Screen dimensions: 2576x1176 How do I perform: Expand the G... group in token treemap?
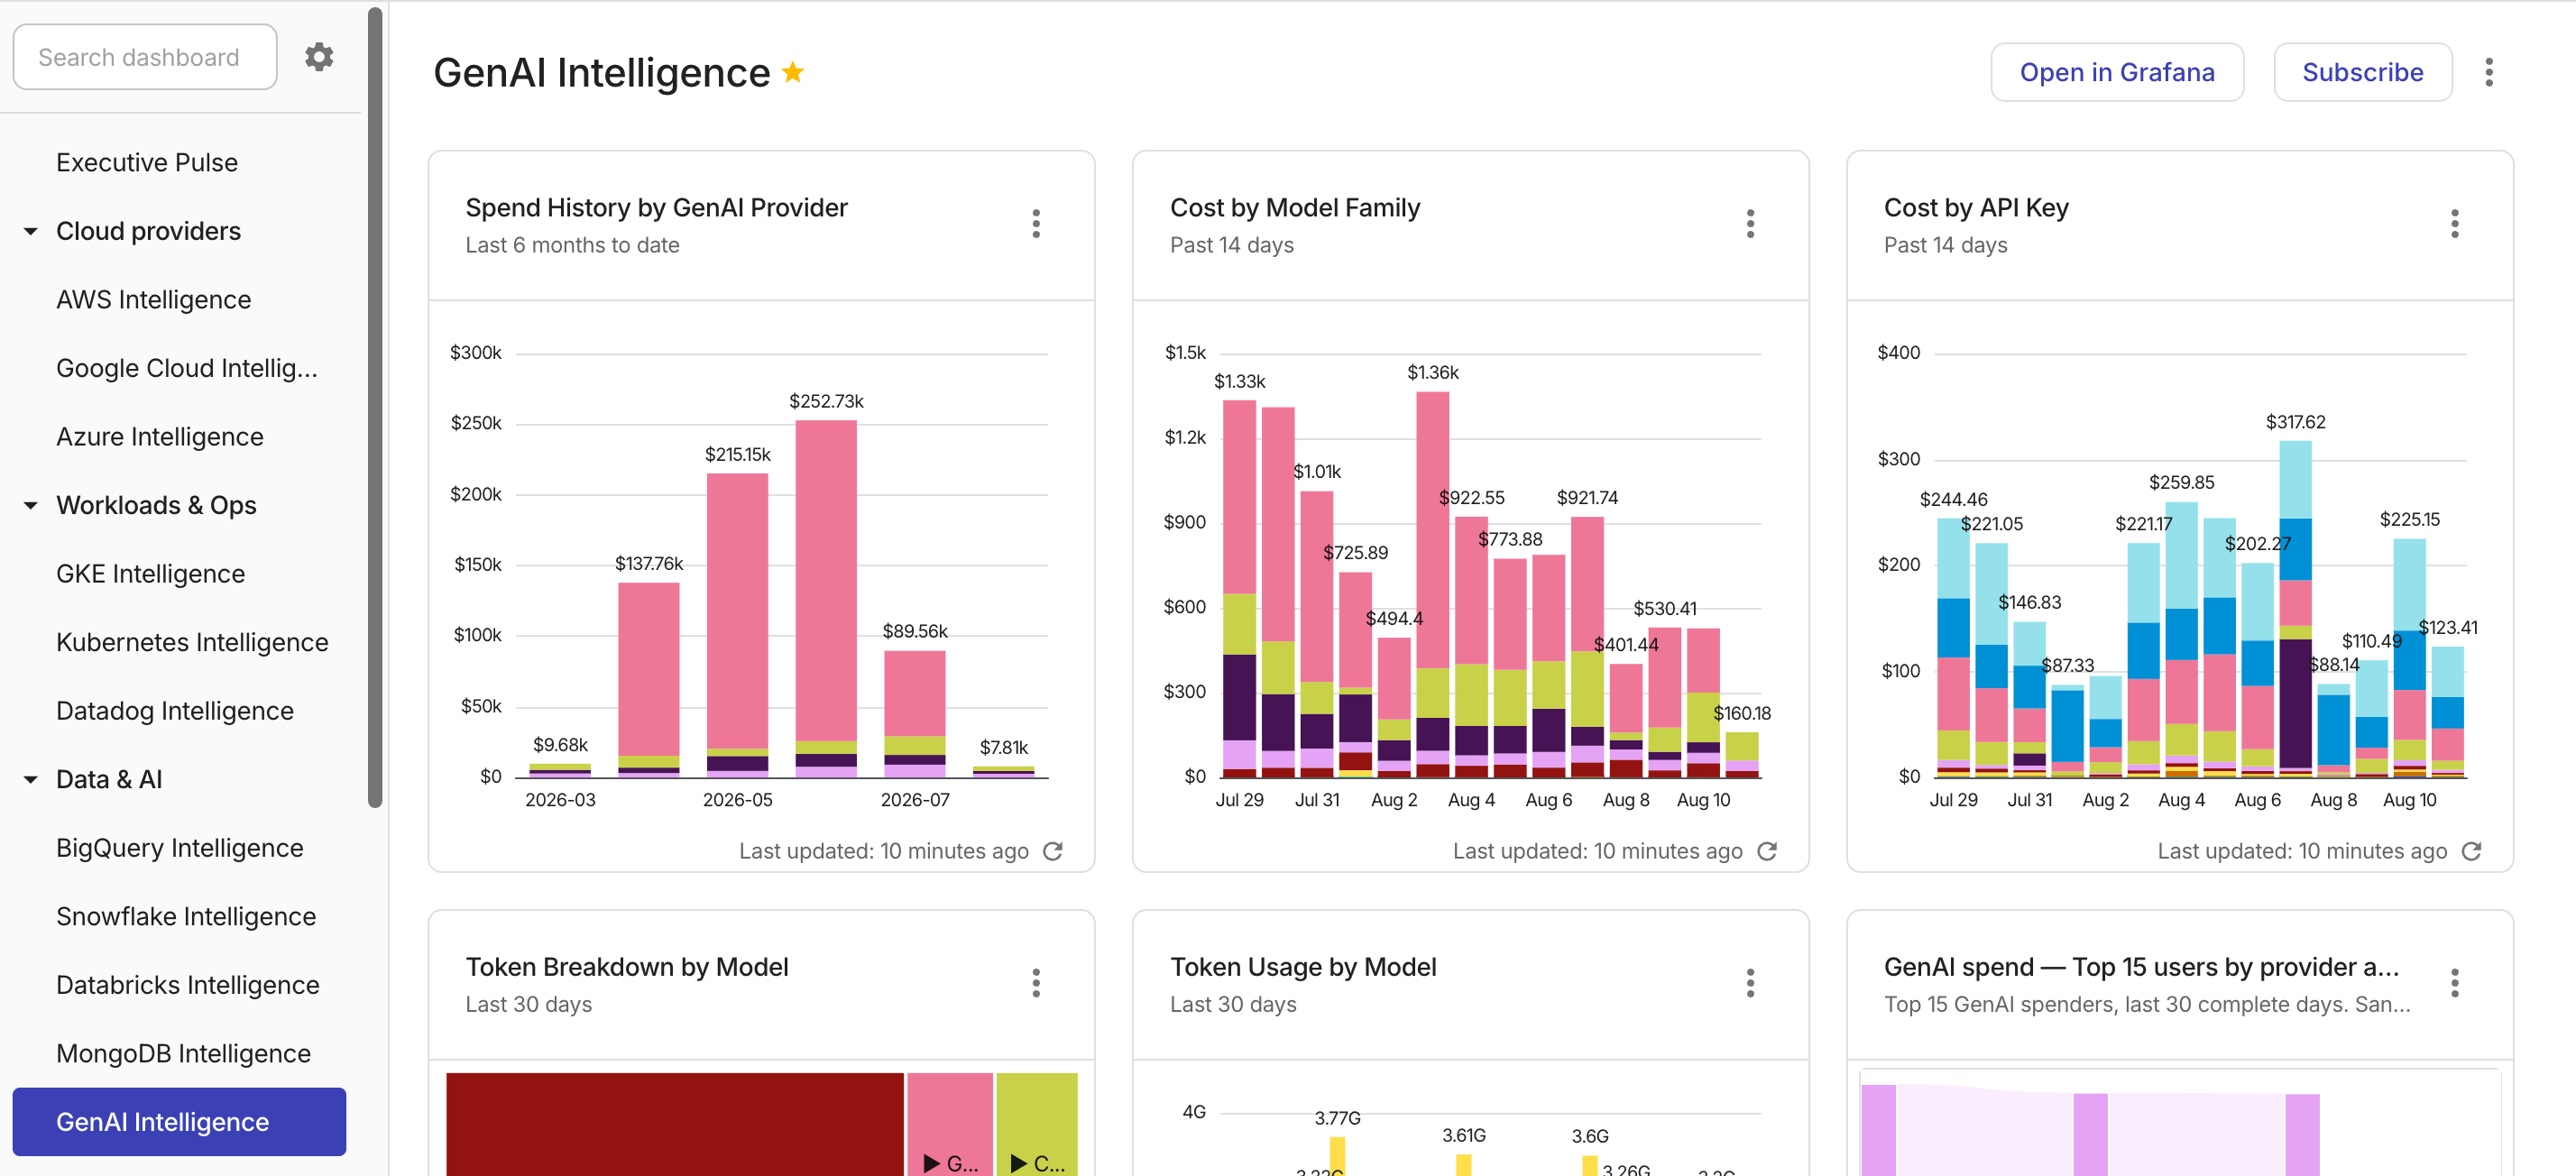(949, 1163)
